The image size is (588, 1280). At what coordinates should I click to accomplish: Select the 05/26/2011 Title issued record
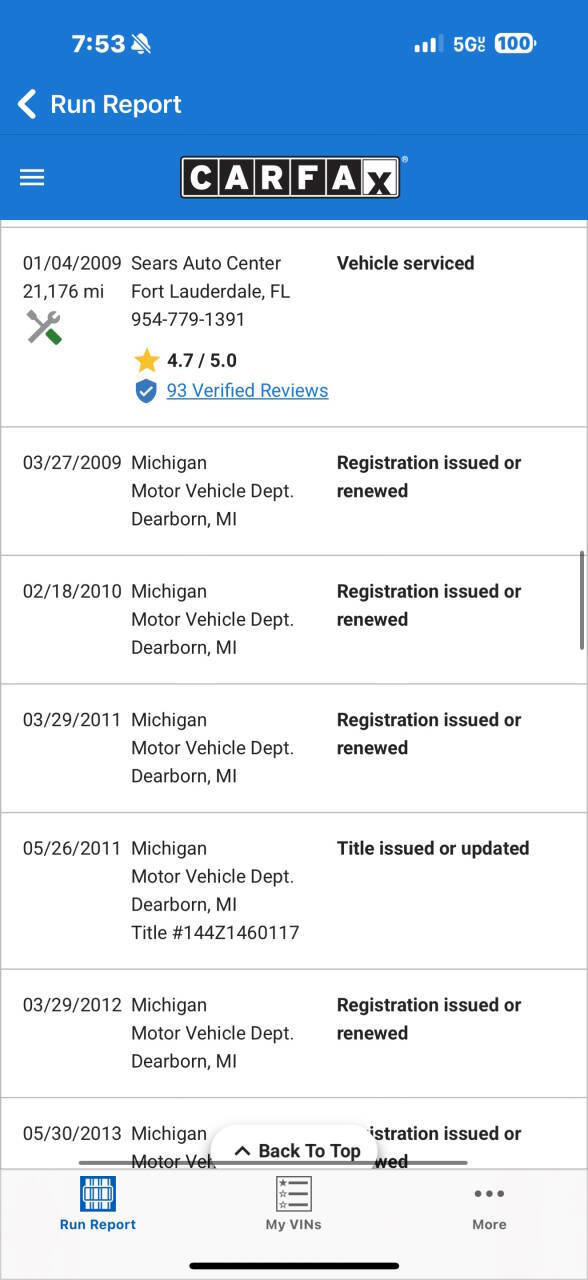pos(294,890)
